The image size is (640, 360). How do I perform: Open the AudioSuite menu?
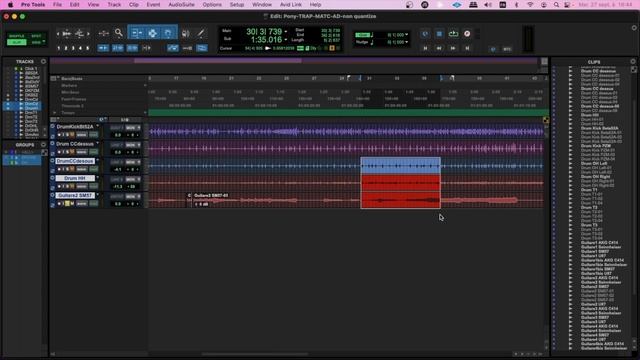(x=181, y=5)
